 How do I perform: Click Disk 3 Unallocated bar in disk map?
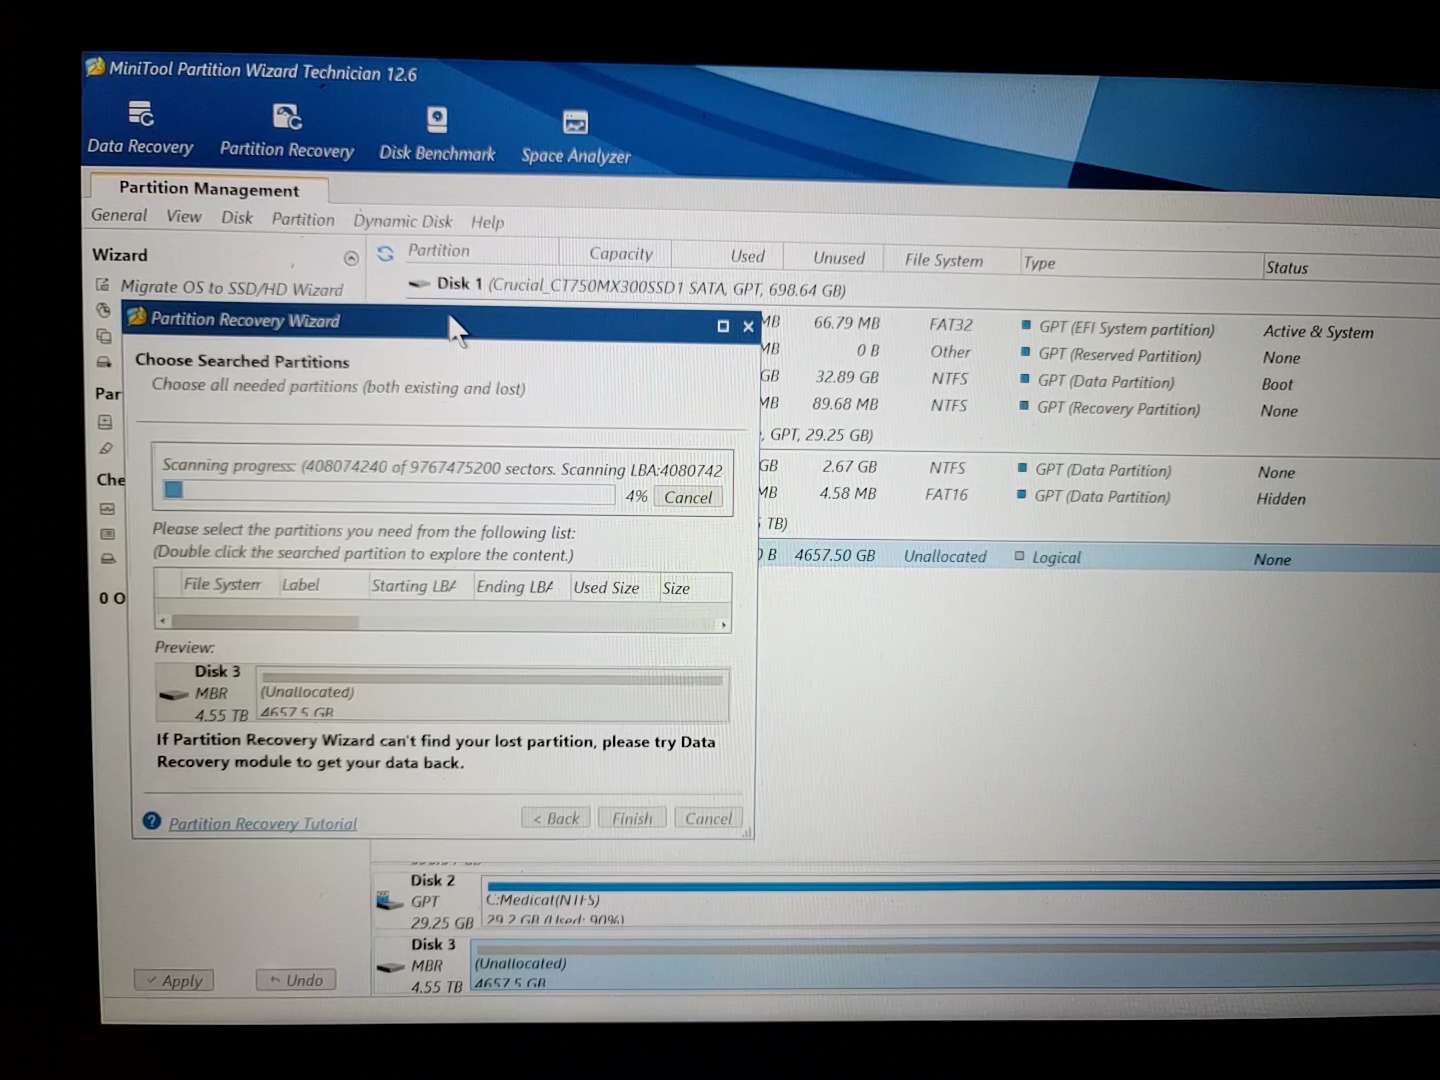(955, 964)
